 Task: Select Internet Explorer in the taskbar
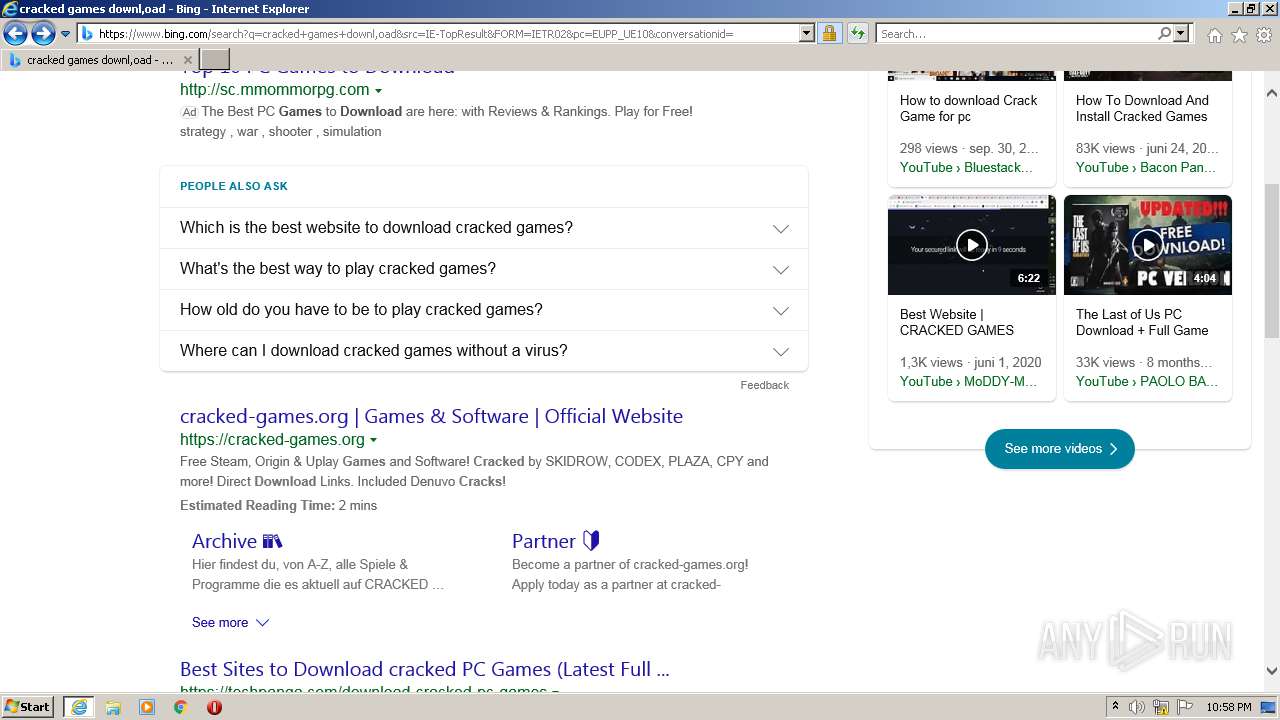point(78,707)
